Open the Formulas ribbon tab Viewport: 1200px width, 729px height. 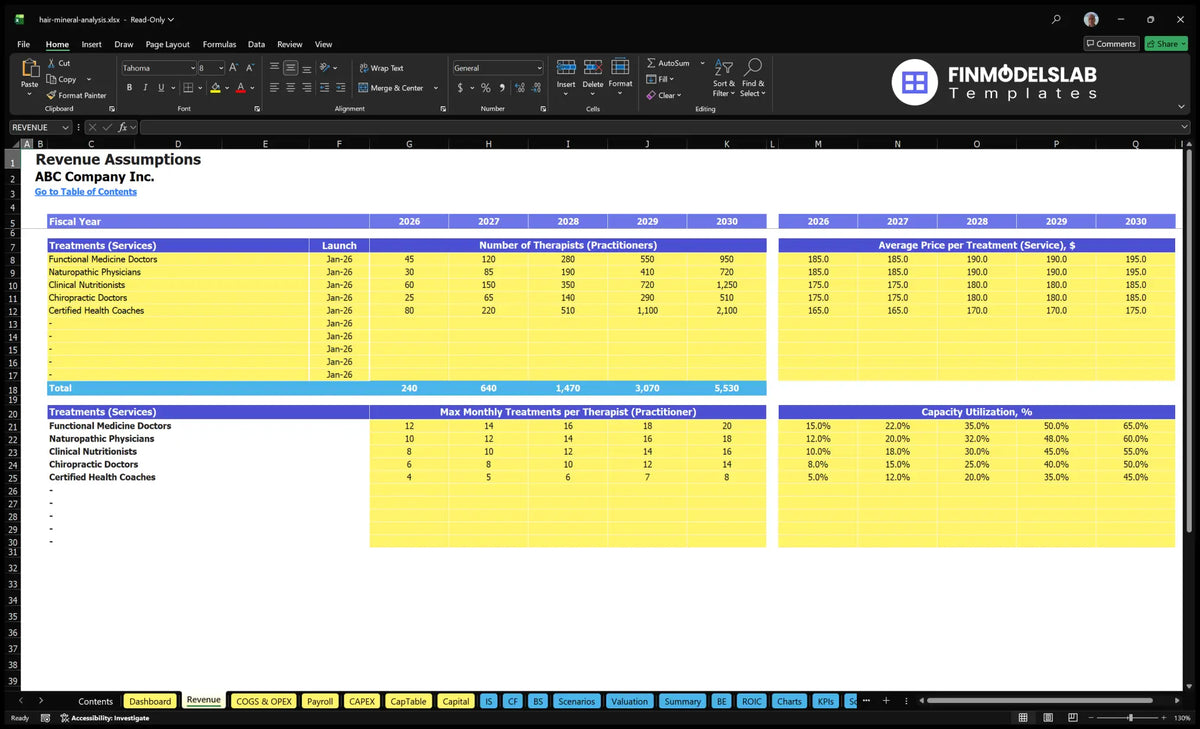[x=219, y=44]
